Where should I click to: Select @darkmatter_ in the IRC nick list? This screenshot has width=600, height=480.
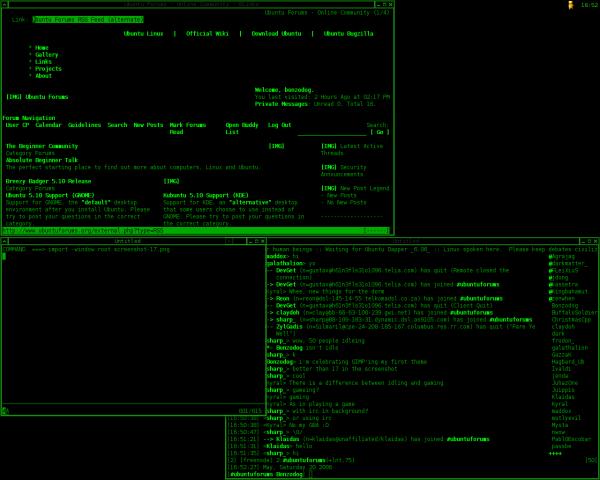click(568, 264)
